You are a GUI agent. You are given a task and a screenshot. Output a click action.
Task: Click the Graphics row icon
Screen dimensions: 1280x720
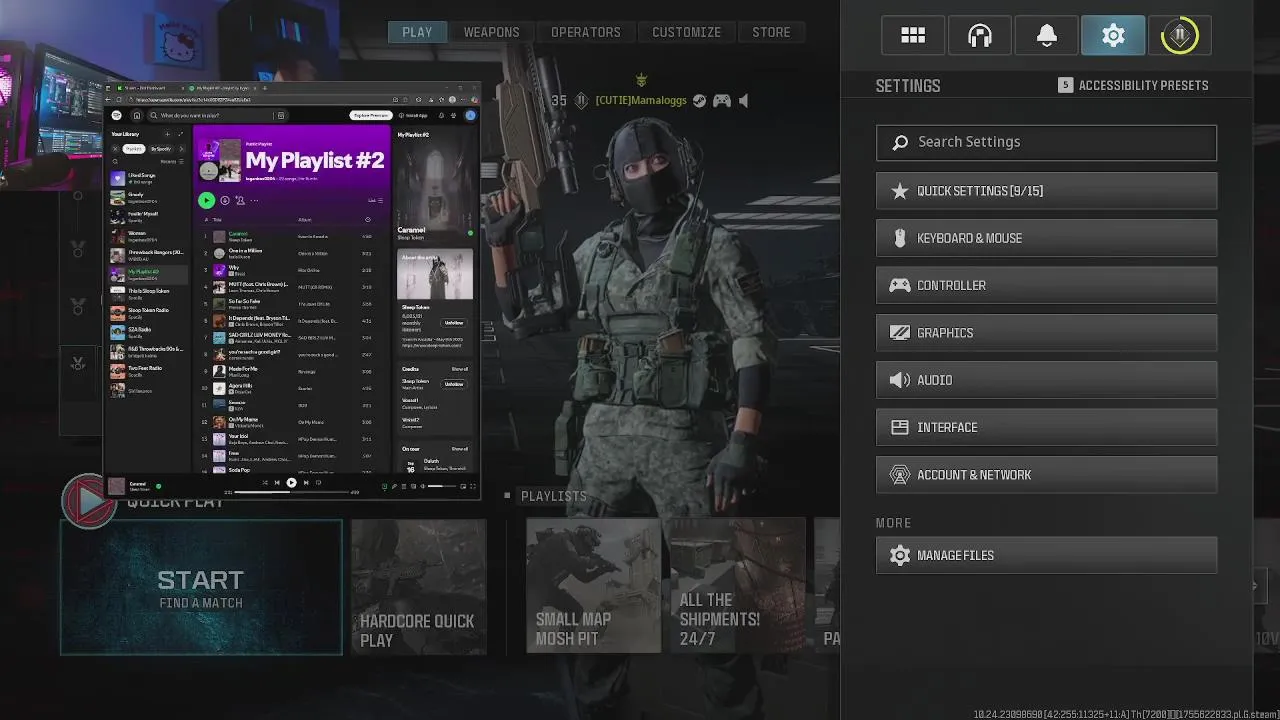point(900,333)
